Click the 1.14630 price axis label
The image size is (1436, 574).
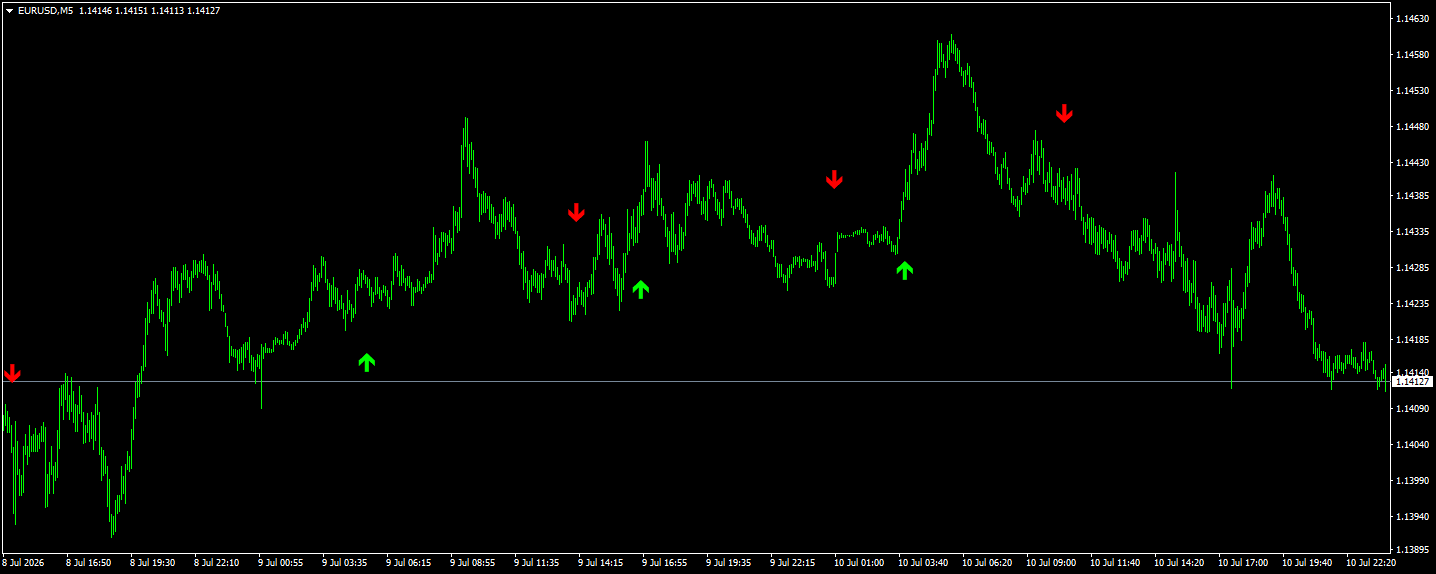pyautogui.click(x=1412, y=19)
